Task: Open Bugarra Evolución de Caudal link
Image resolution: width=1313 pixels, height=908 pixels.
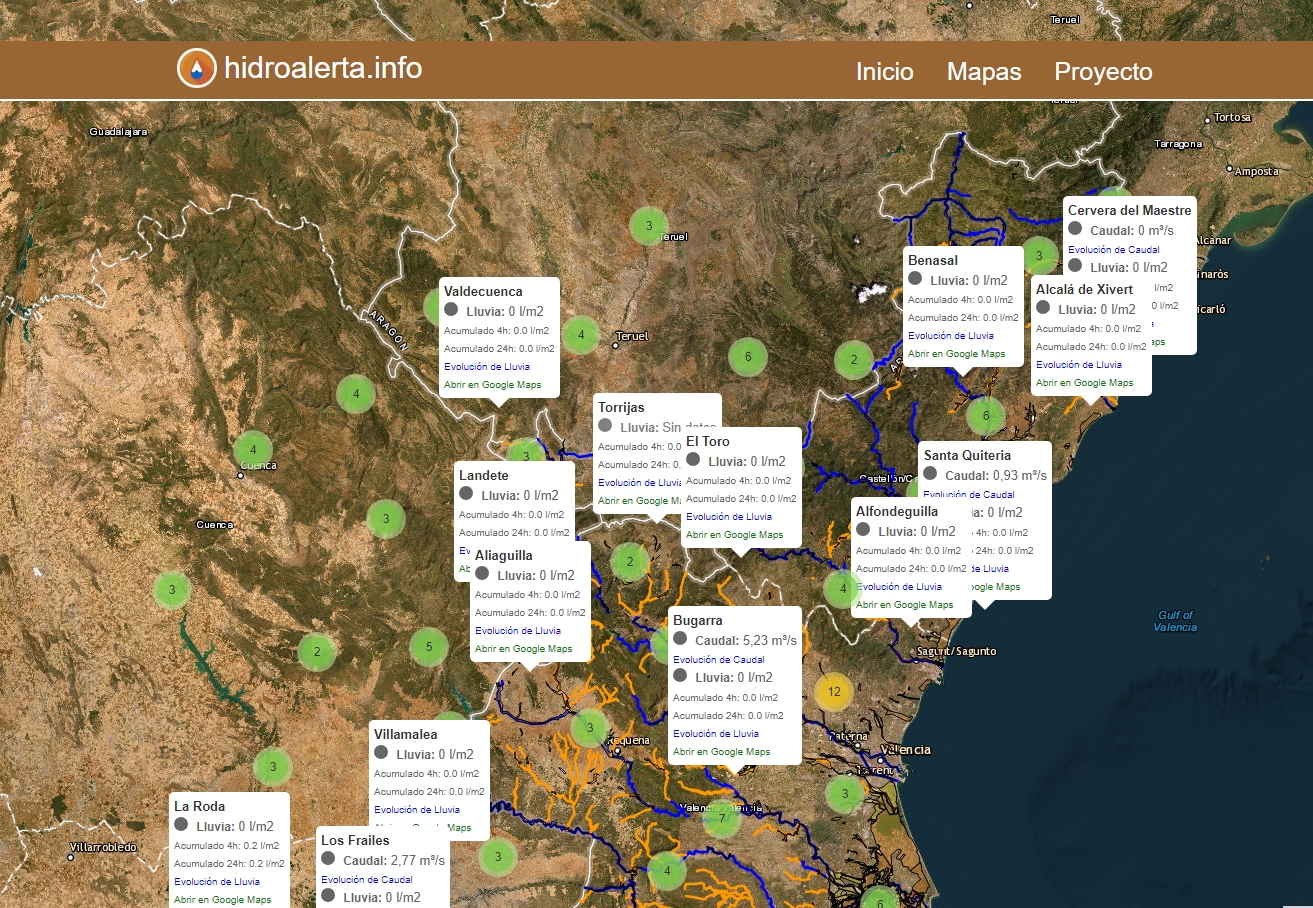Action: coord(719,660)
